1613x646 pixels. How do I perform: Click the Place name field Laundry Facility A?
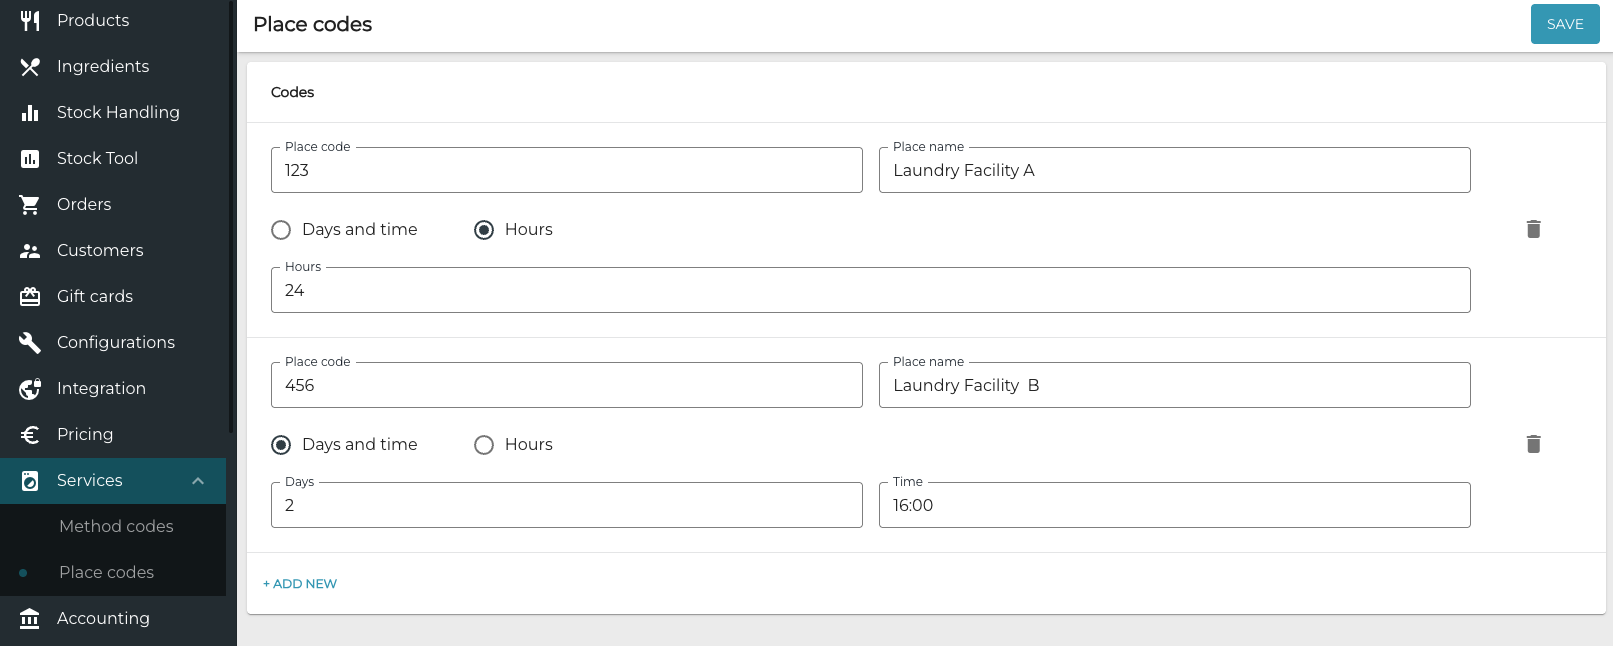point(1174,170)
